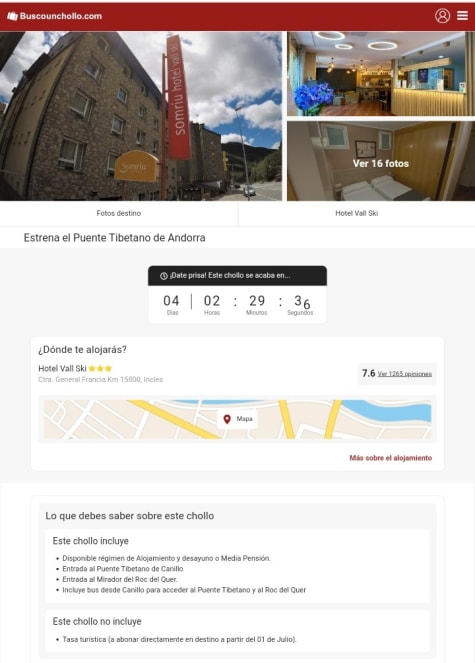Click the hotel three-star rating
Screen dimensions: 475x663
(100, 368)
